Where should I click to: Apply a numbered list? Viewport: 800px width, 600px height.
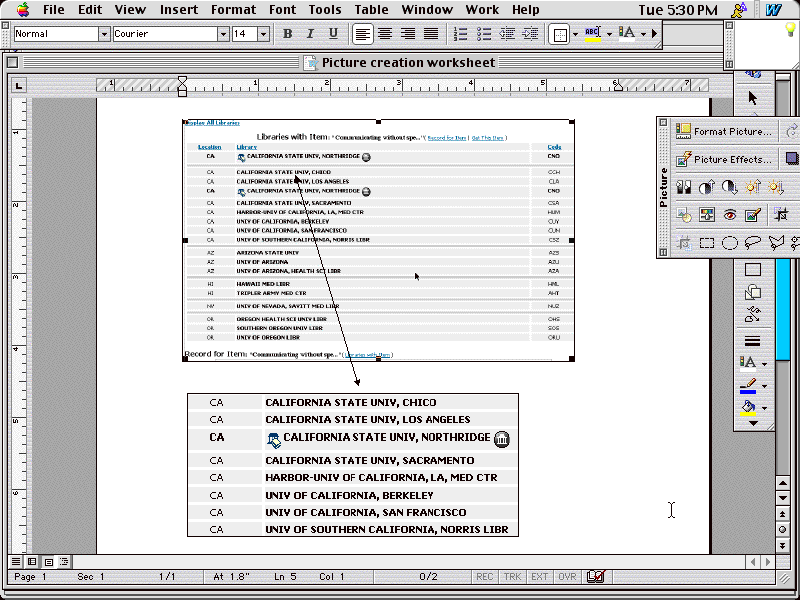pos(460,34)
